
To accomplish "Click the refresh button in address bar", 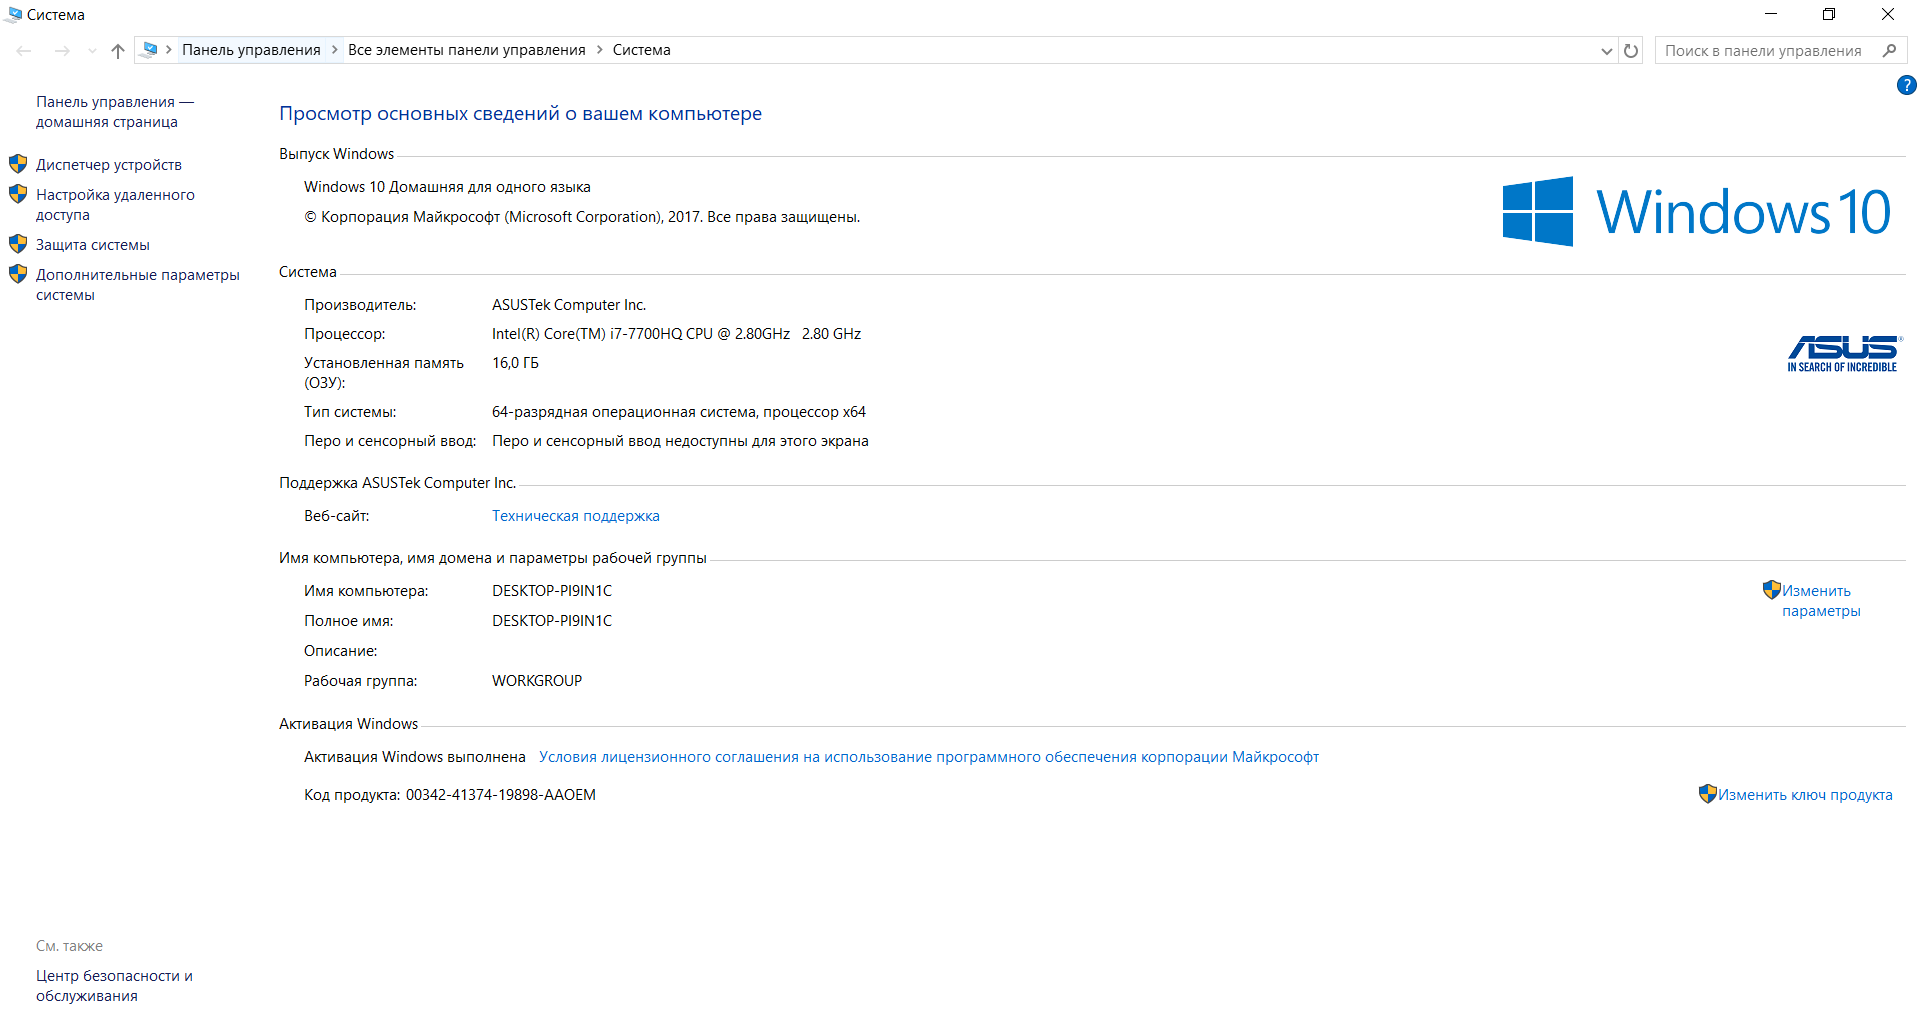I will tap(1631, 51).
